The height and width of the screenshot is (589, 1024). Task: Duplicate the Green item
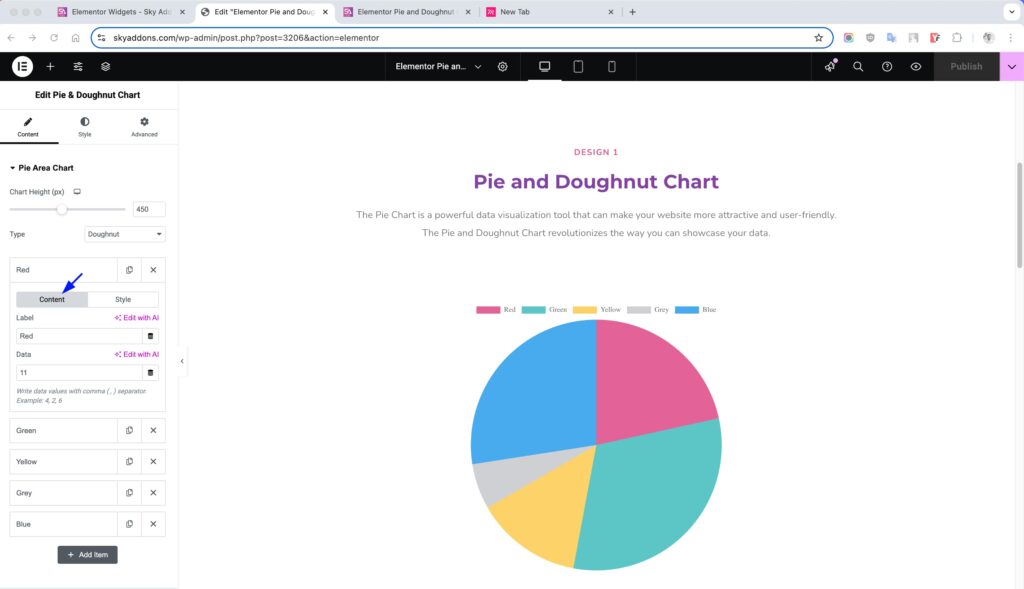point(129,430)
